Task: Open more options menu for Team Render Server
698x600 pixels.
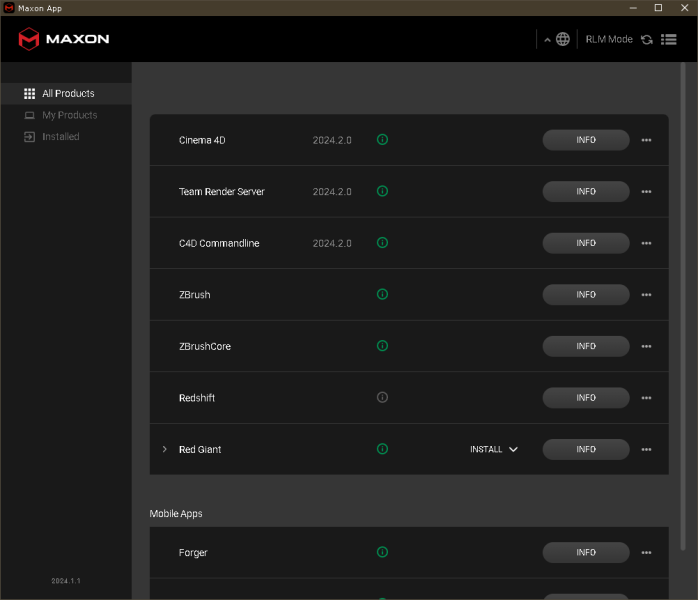Action: pyautogui.click(x=646, y=192)
